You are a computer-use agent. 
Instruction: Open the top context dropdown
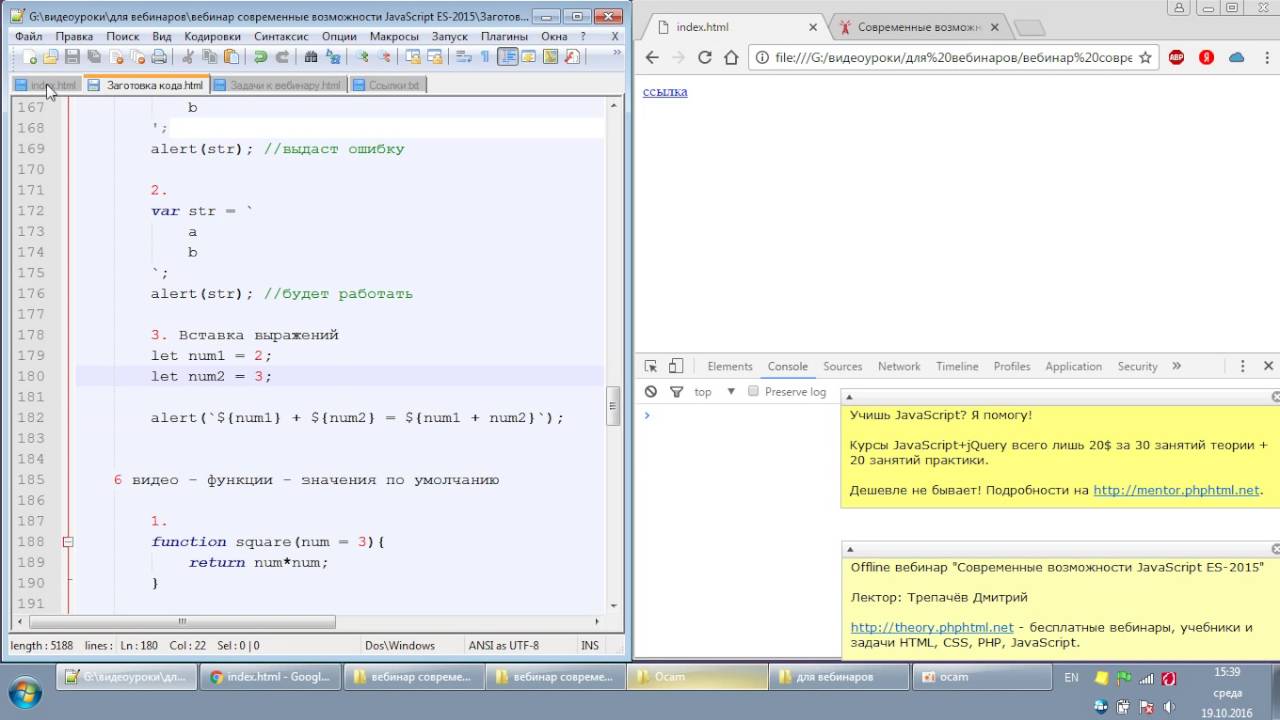pyautogui.click(x=716, y=392)
